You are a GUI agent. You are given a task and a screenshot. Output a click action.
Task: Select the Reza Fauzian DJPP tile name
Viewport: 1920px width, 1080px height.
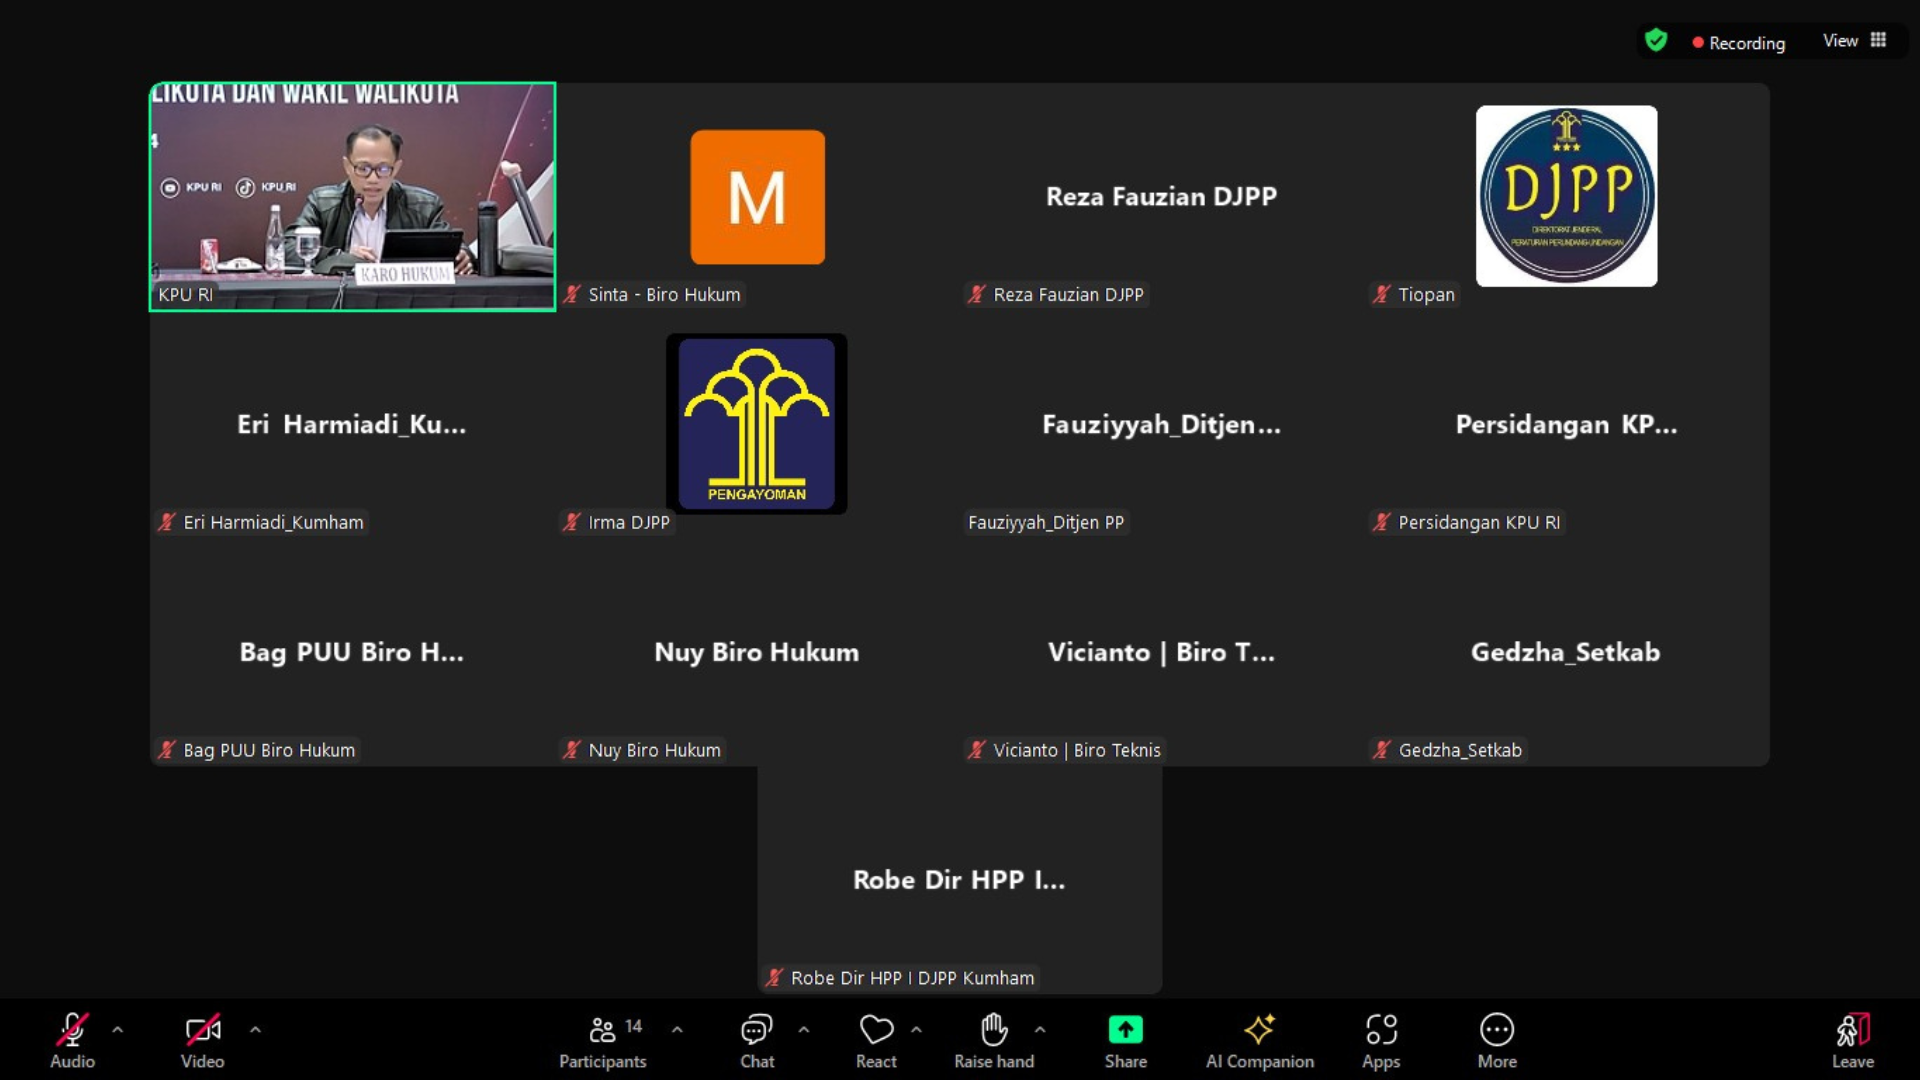(x=1161, y=196)
